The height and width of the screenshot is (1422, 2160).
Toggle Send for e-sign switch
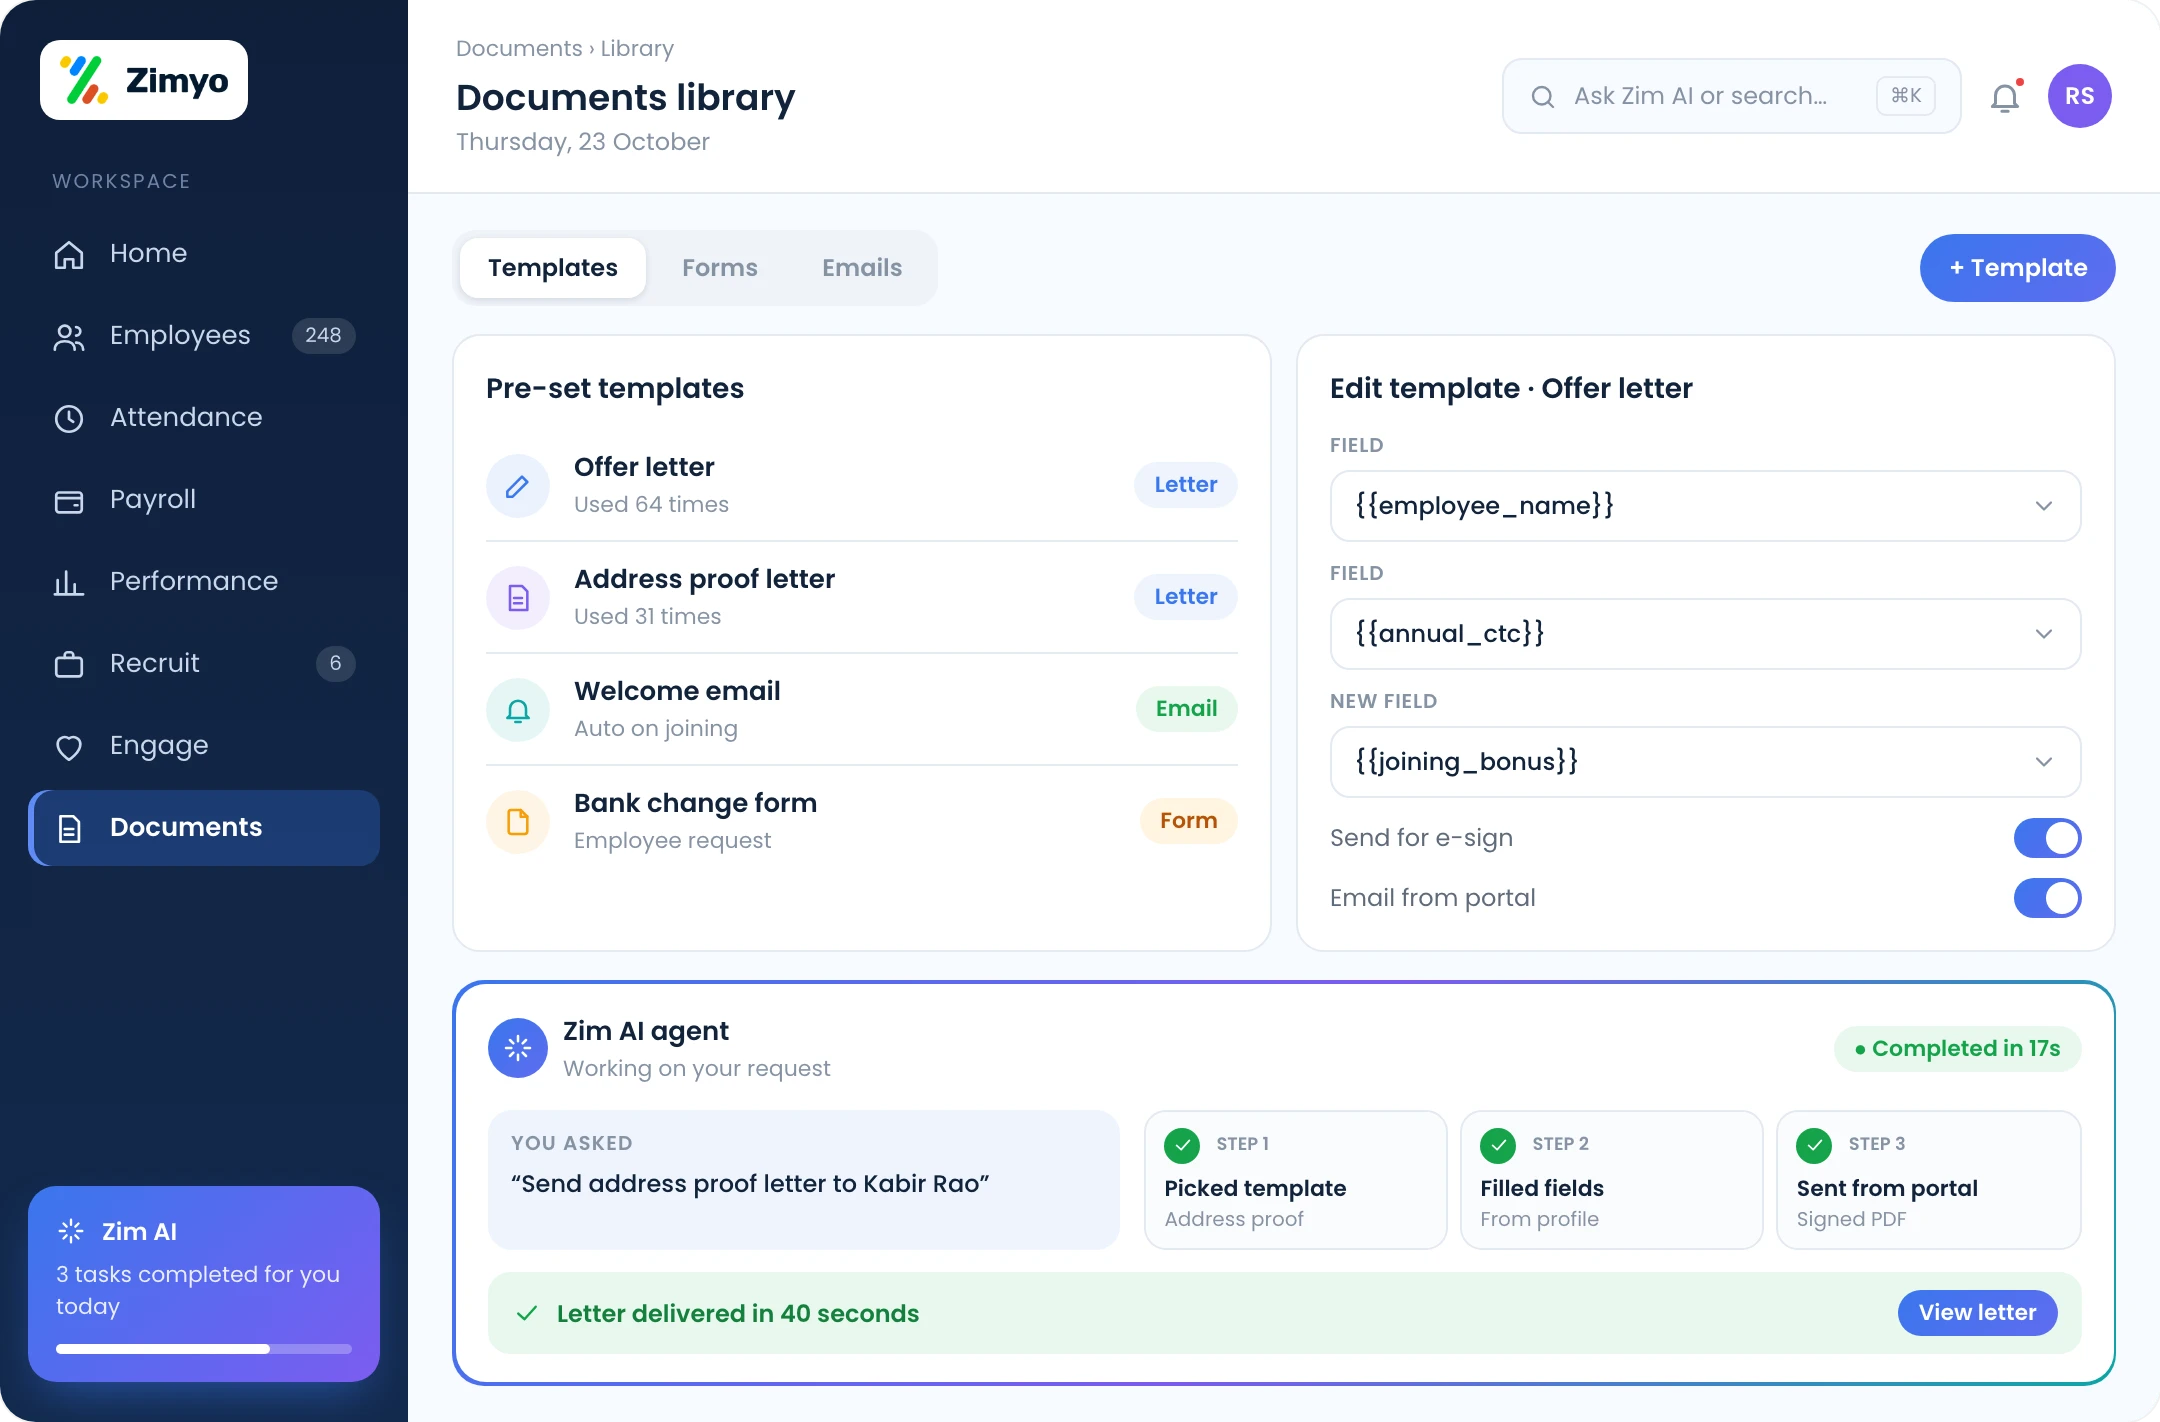pos(2047,838)
